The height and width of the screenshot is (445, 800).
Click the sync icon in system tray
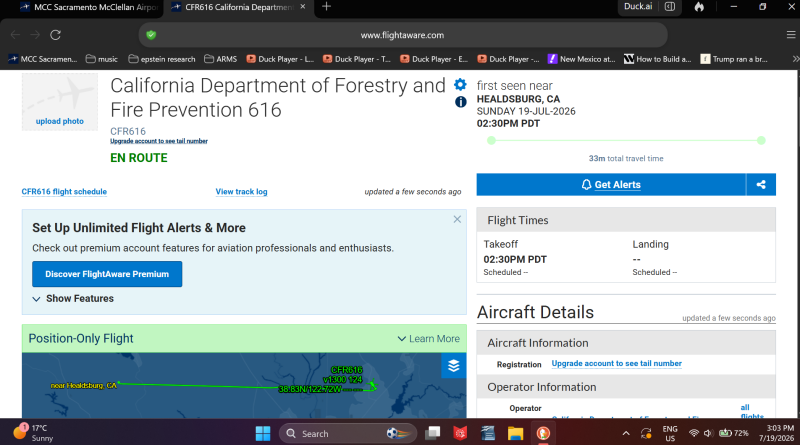[x=646, y=433]
